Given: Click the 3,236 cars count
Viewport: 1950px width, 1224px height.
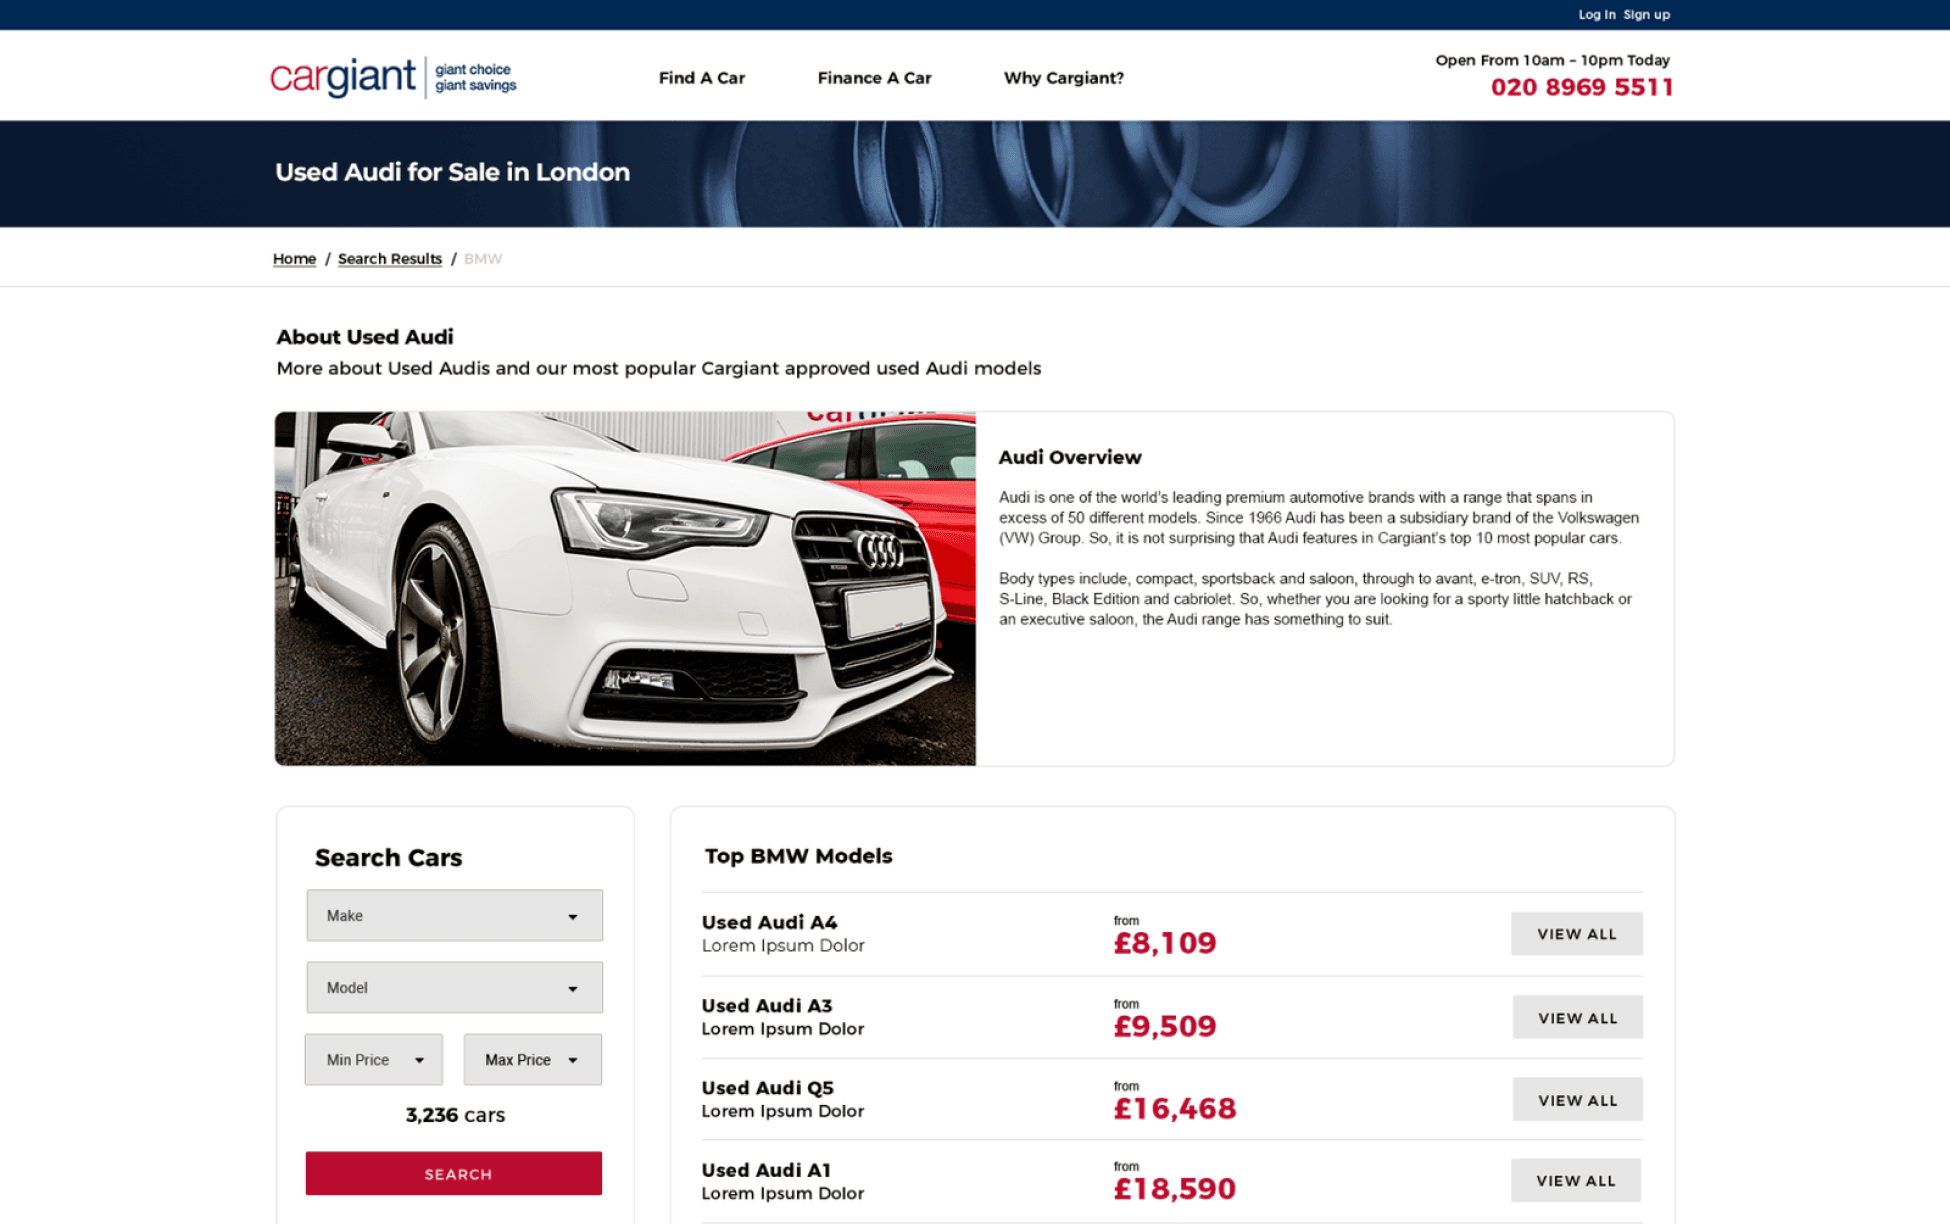Looking at the screenshot, I should (x=455, y=1115).
